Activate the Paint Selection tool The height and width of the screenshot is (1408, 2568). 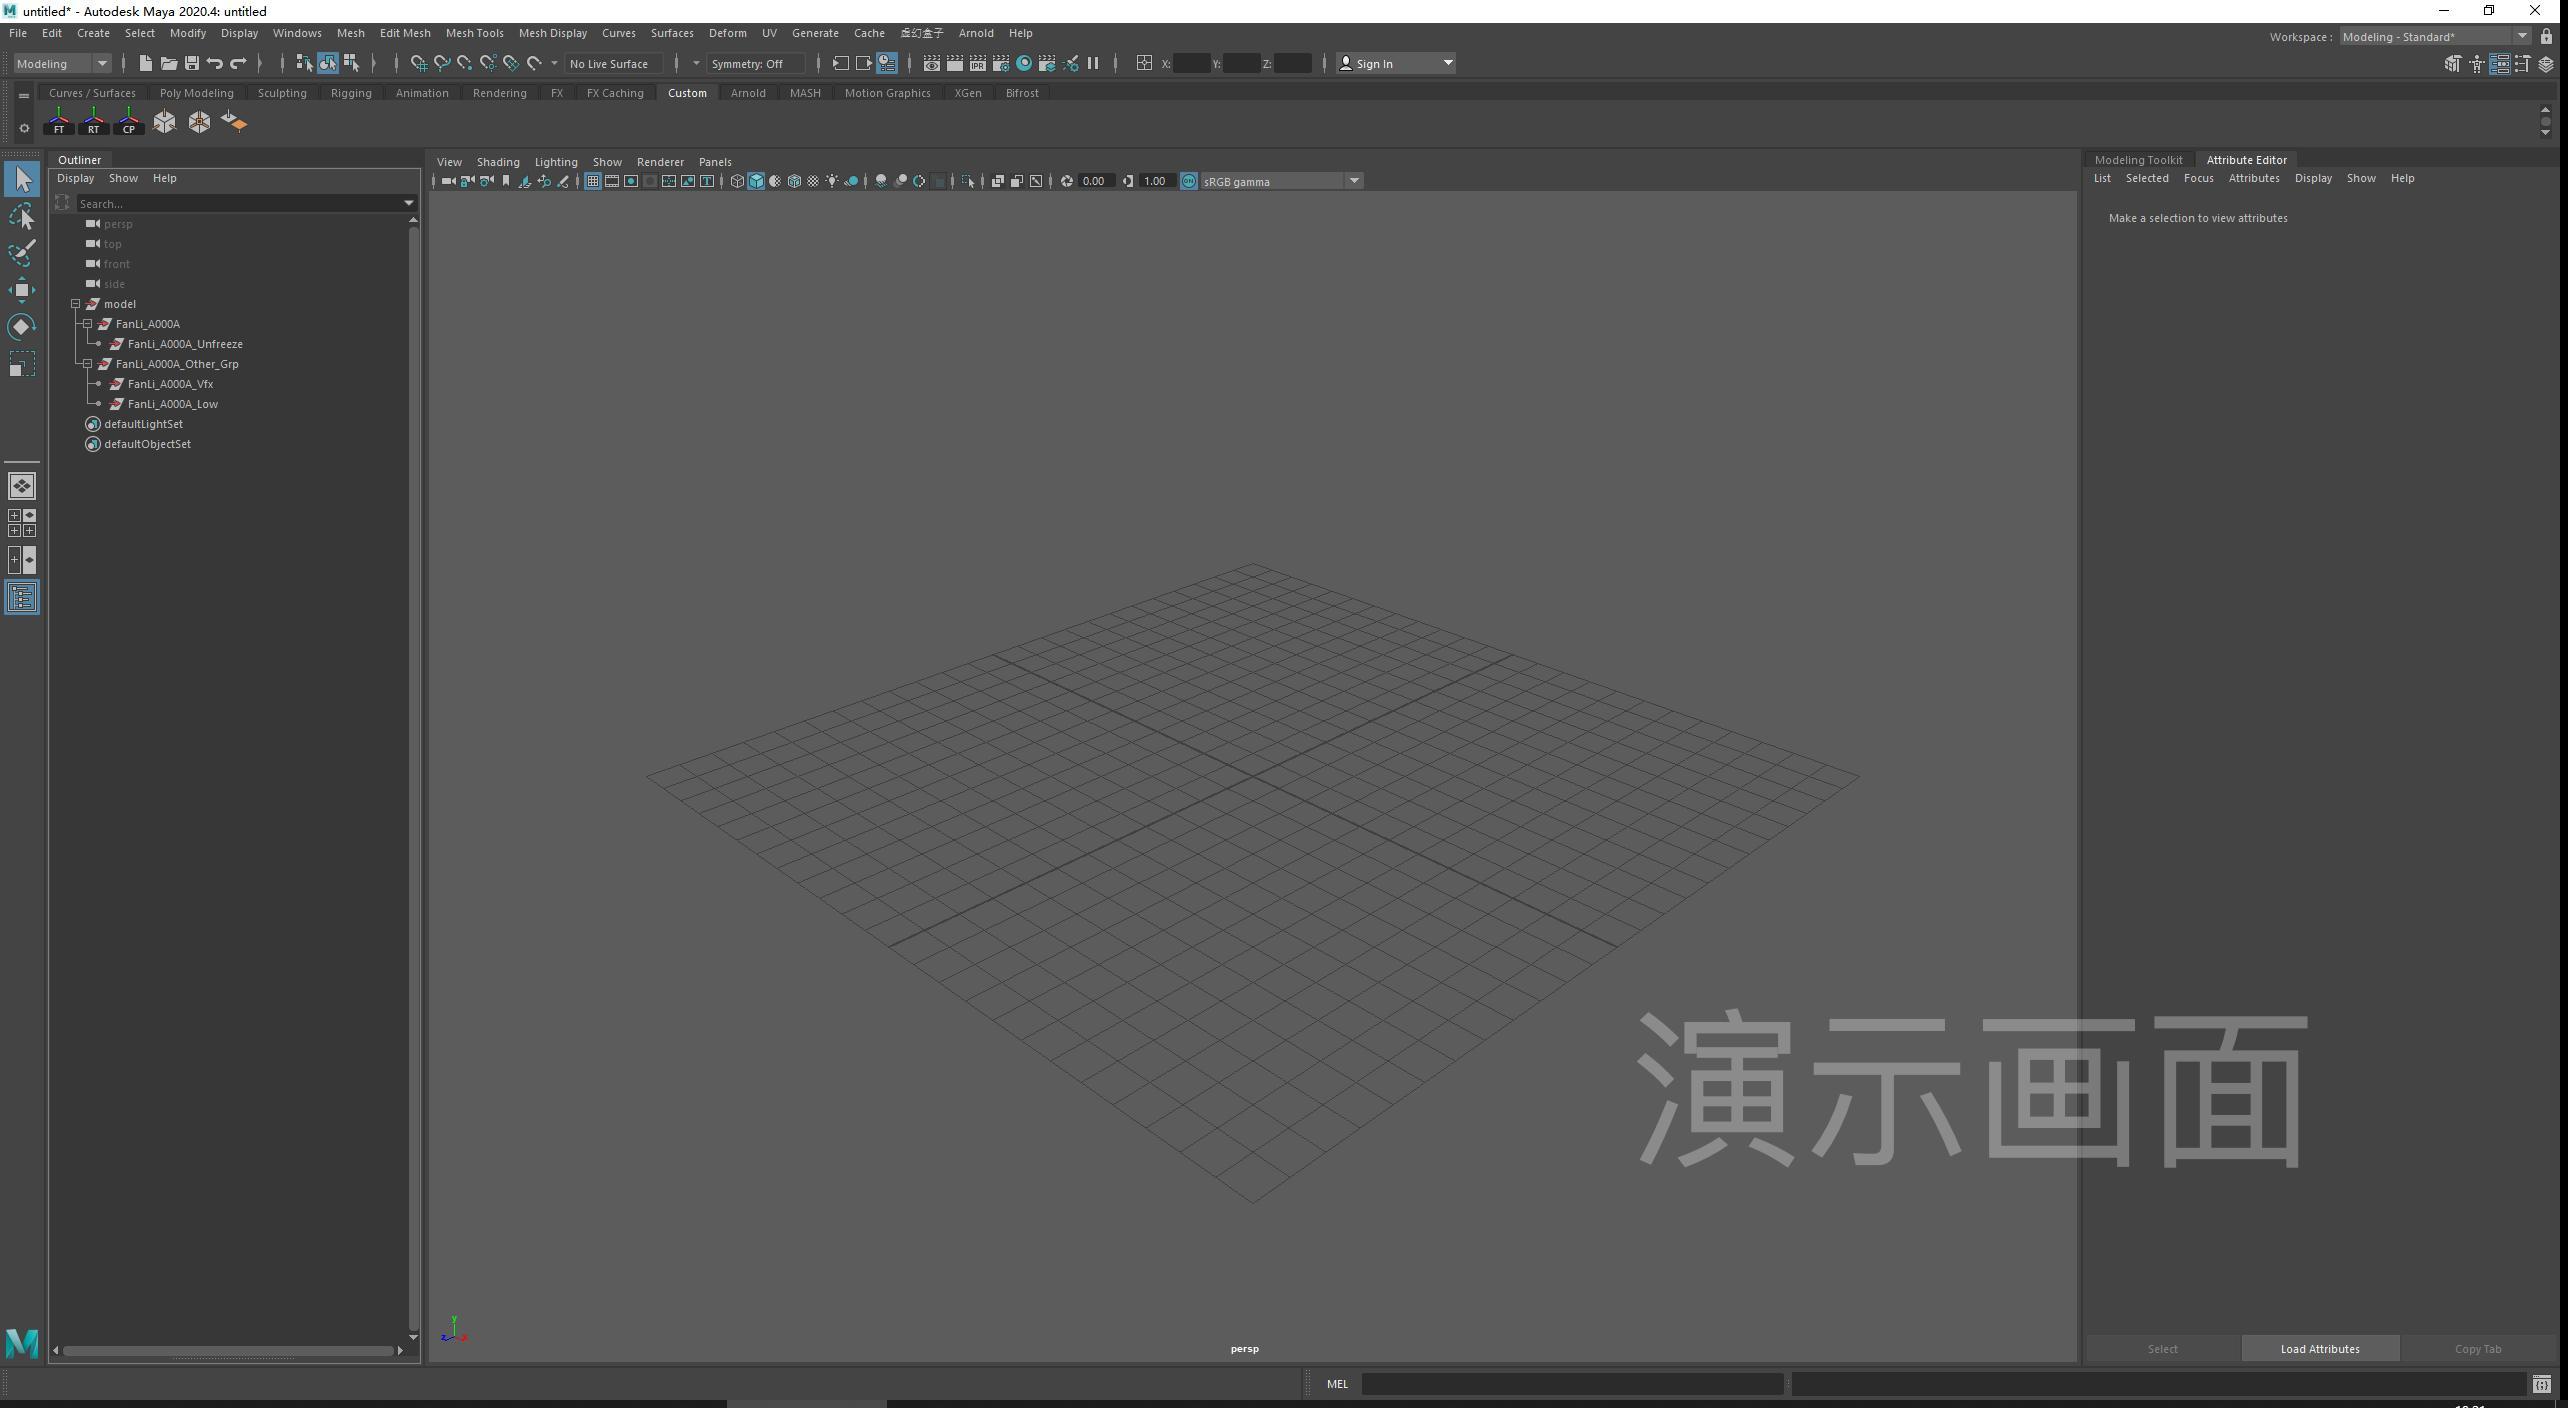pos(22,253)
